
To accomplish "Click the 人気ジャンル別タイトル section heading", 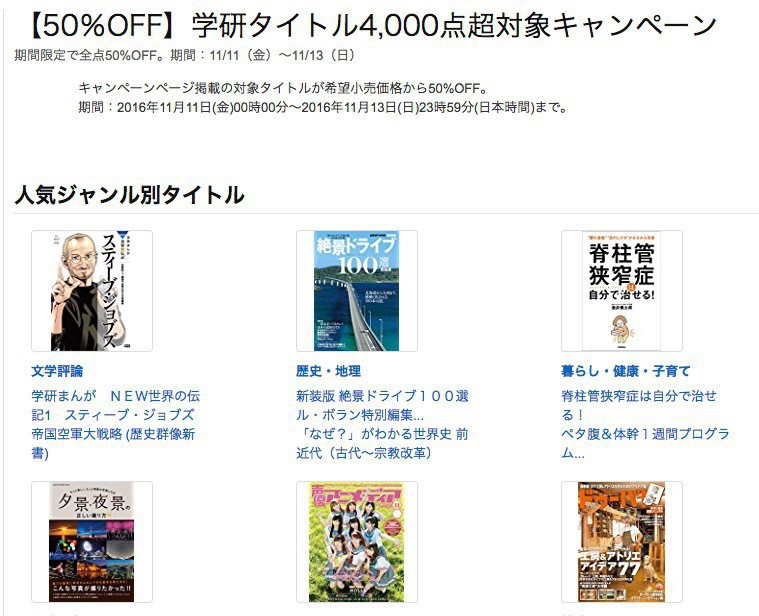I will (x=130, y=195).
